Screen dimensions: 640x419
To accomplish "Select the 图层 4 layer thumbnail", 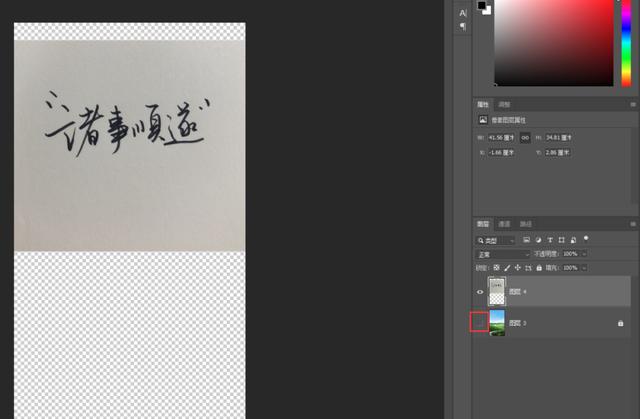I will coord(497,291).
